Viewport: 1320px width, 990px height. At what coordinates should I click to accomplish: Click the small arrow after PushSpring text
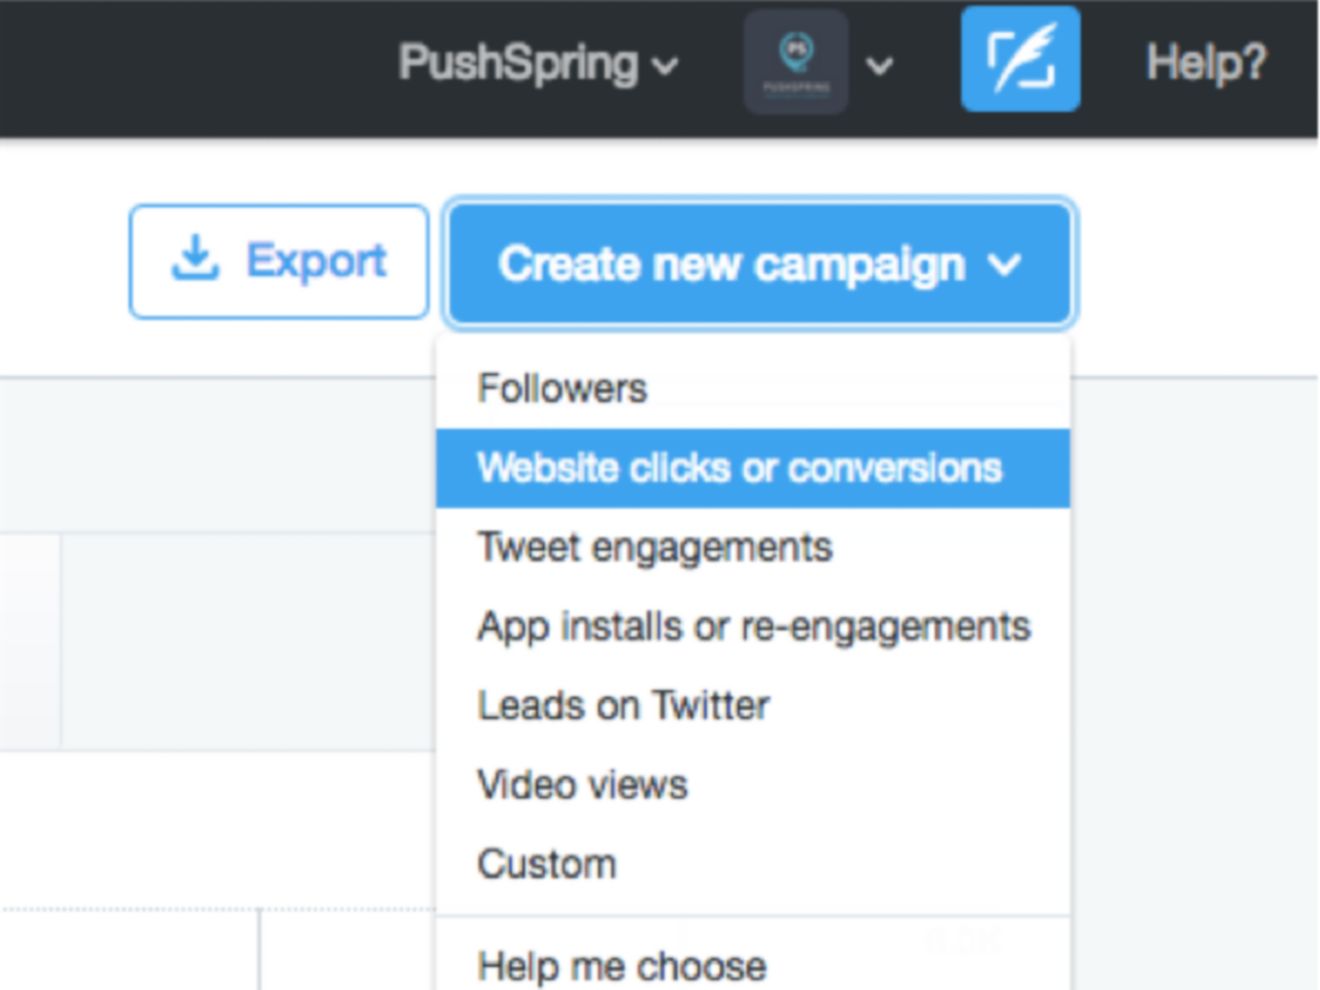(665, 67)
